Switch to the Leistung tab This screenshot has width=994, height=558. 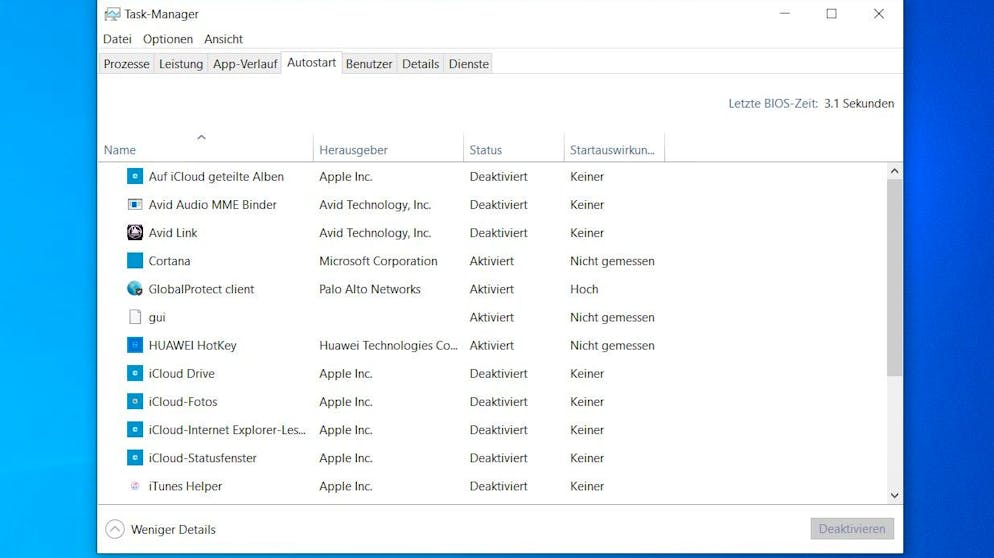[x=181, y=64]
